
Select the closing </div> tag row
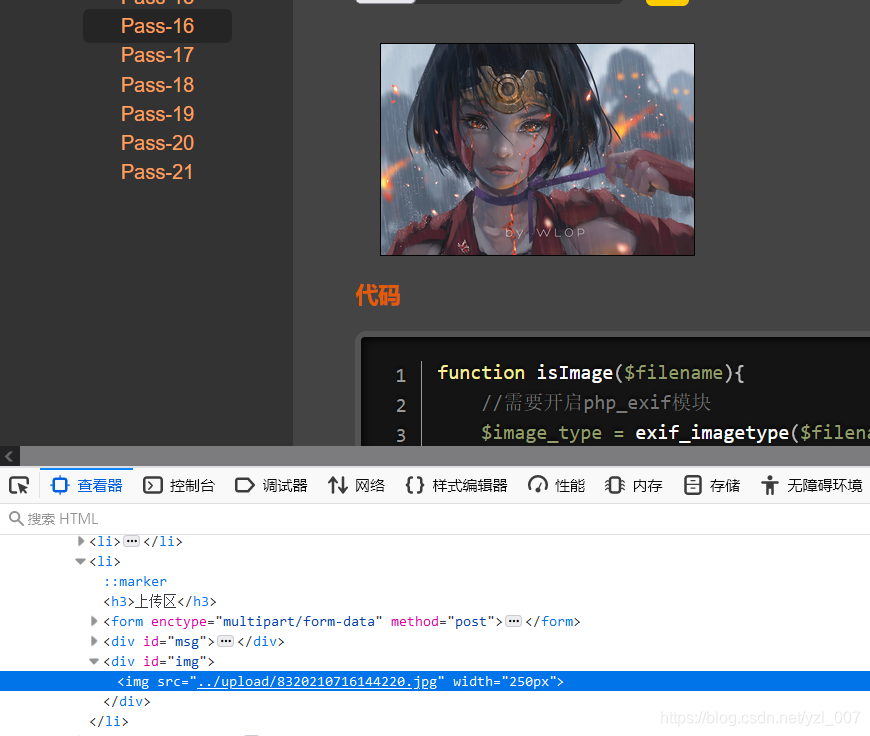[127, 702]
